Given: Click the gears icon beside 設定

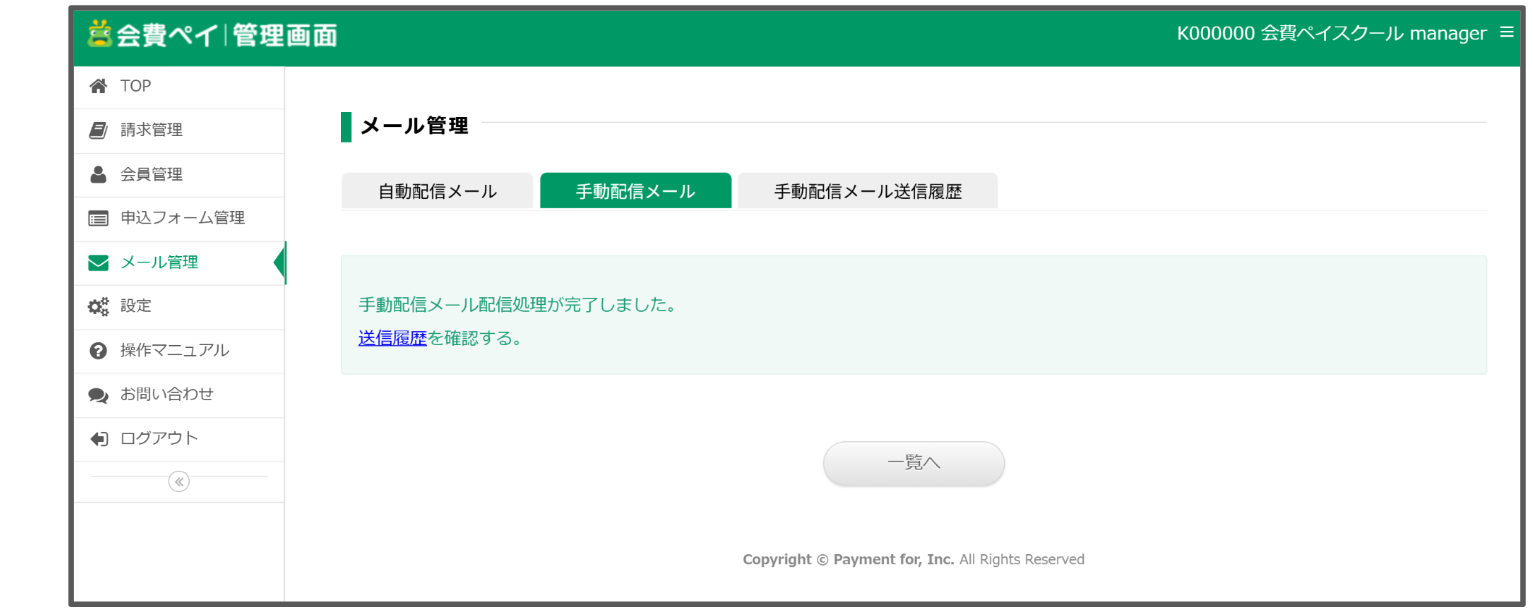Looking at the screenshot, I should coord(98,307).
